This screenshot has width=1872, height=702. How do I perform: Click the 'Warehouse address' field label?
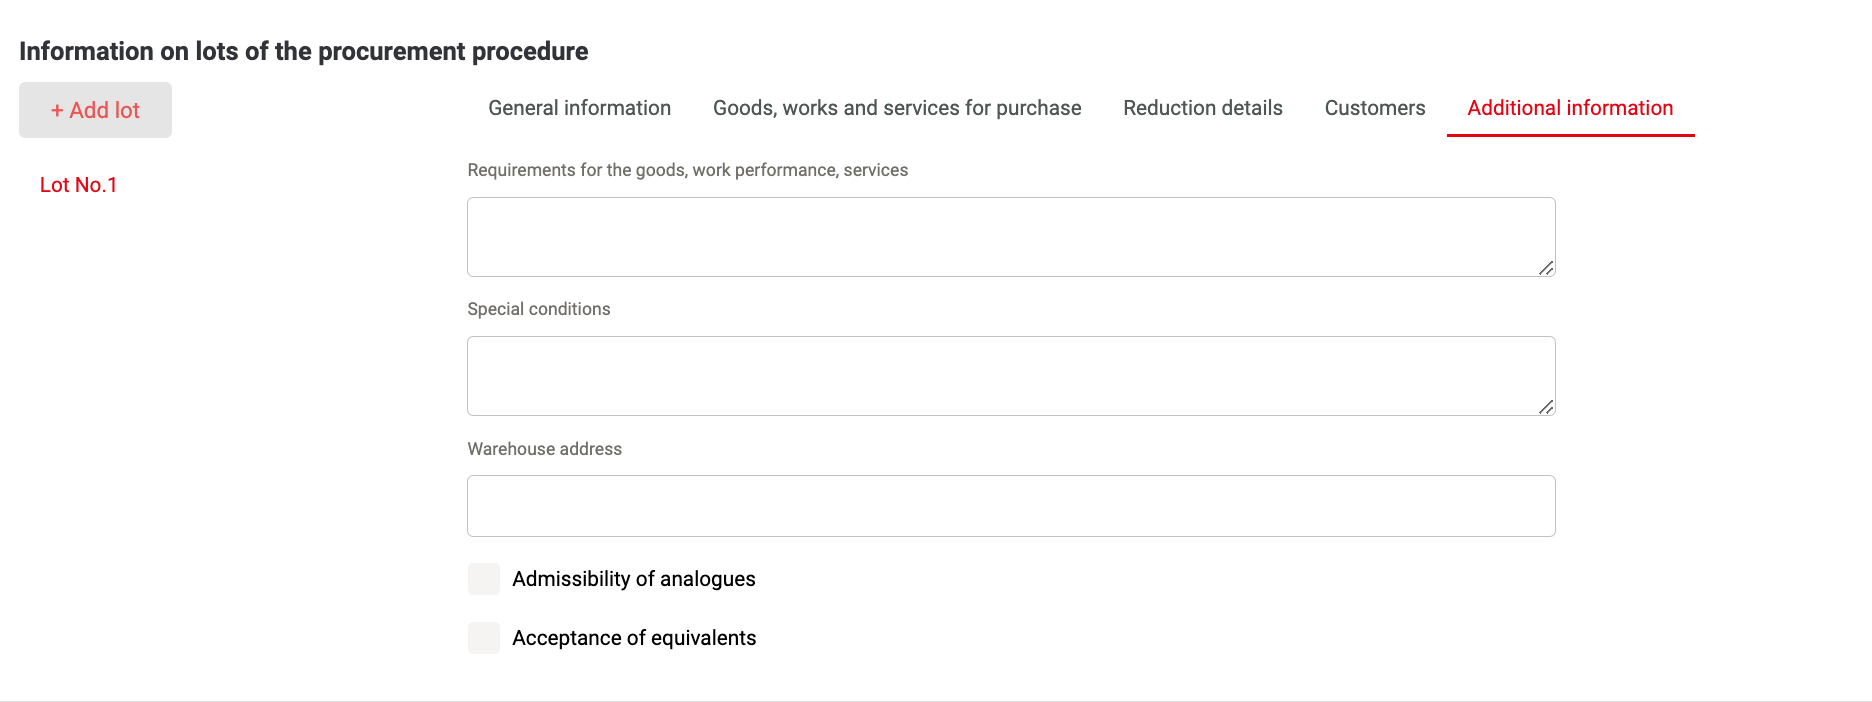tap(545, 449)
